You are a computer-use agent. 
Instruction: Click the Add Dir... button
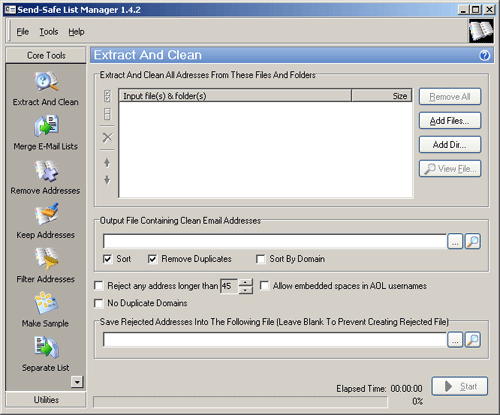click(450, 145)
